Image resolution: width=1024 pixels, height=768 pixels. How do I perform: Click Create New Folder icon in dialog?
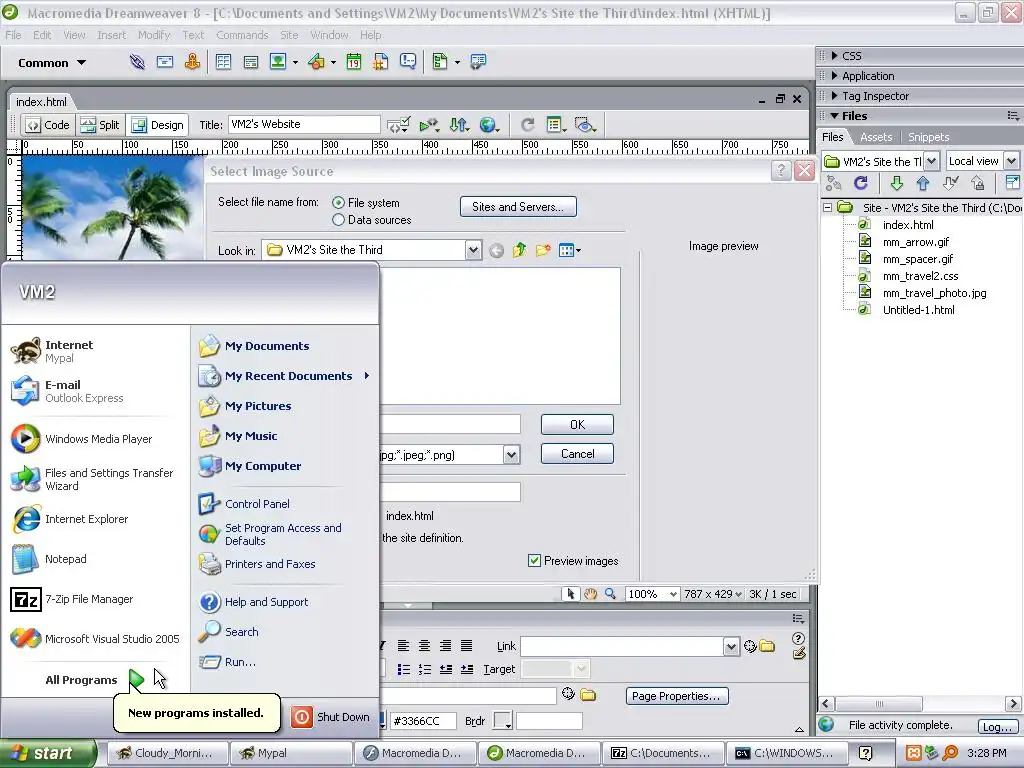(x=543, y=250)
